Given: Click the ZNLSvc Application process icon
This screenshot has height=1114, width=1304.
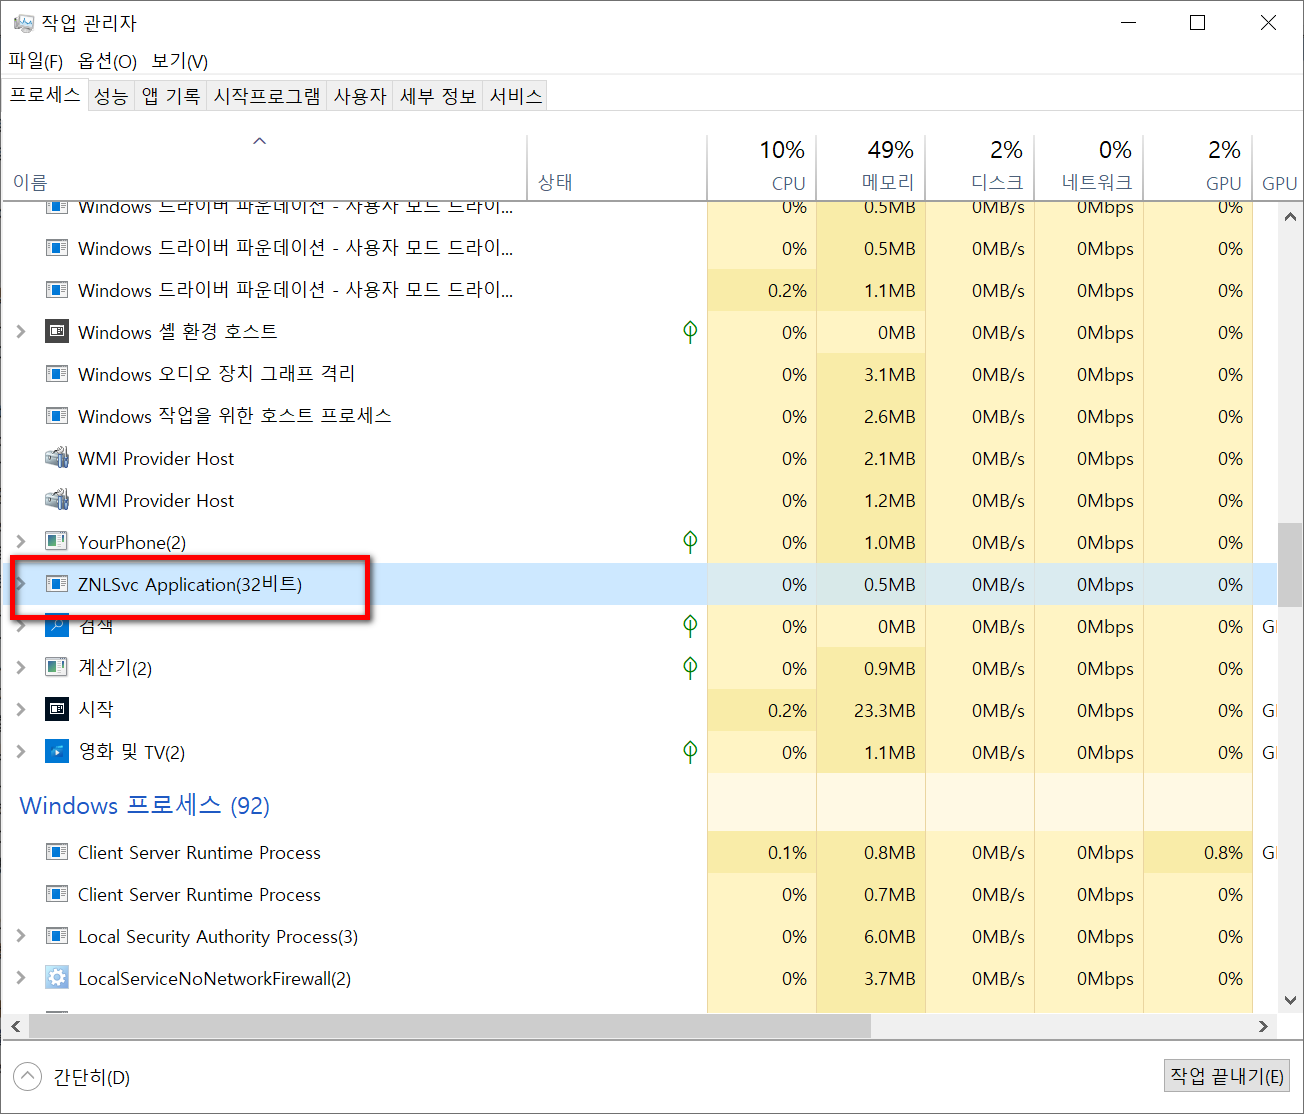Looking at the screenshot, I should tap(57, 583).
